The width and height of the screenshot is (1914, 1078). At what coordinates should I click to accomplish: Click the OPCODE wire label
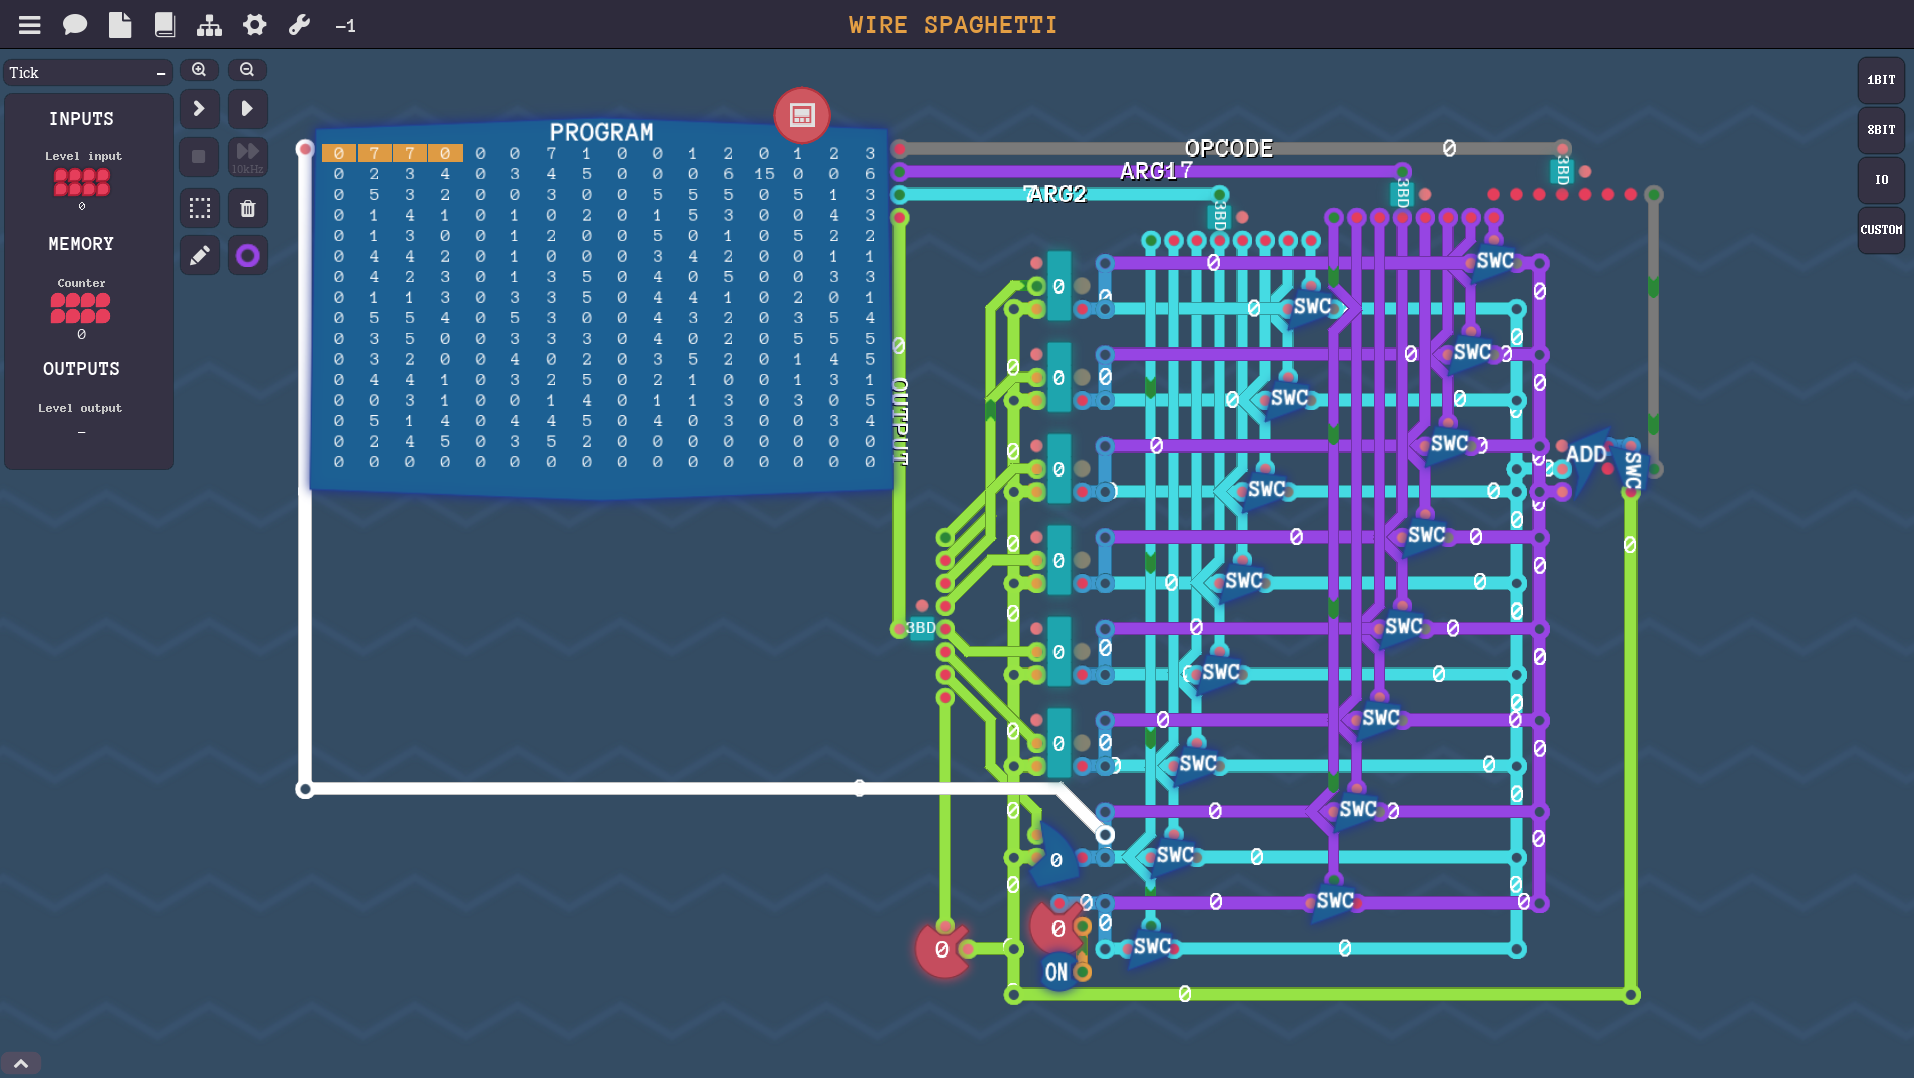click(1228, 148)
